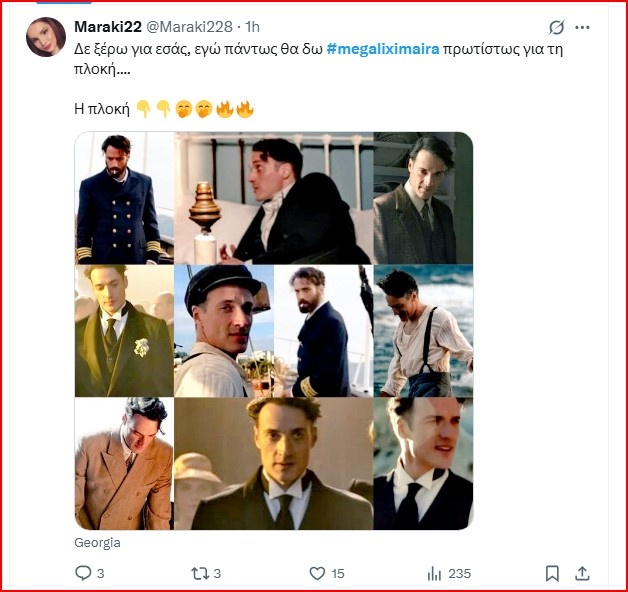
Task: Open the photo of the man in flat cap
Action: 224,330
